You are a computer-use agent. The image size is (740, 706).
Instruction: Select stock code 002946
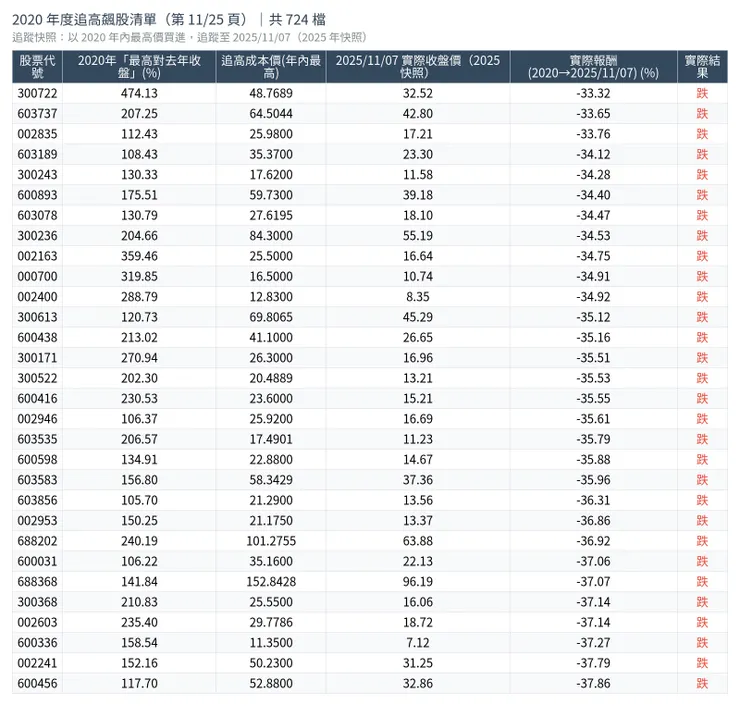(37, 419)
